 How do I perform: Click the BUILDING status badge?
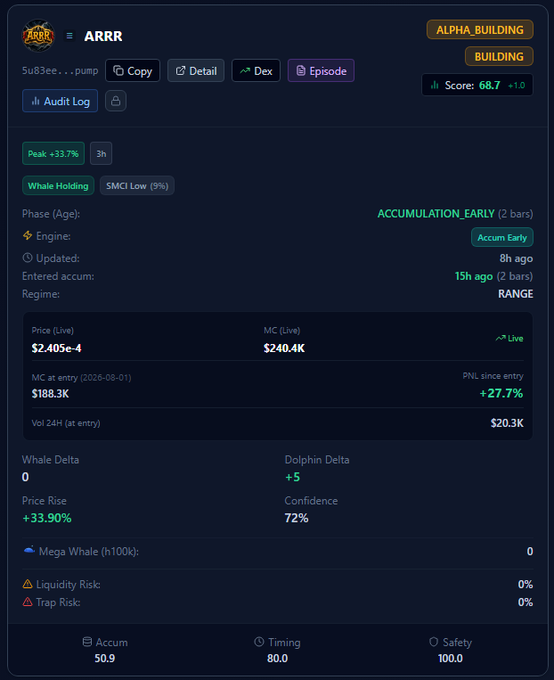click(499, 56)
